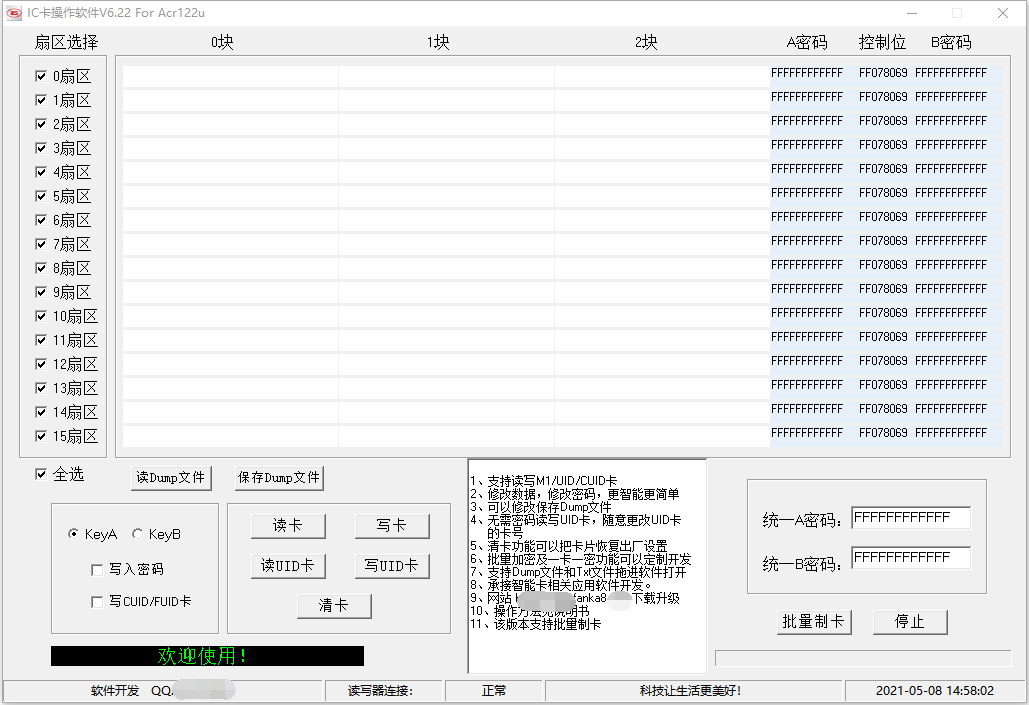Image resolution: width=1029 pixels, height=705 pixels.
Task: Click the 写卡 button
Action: [392, 526]
